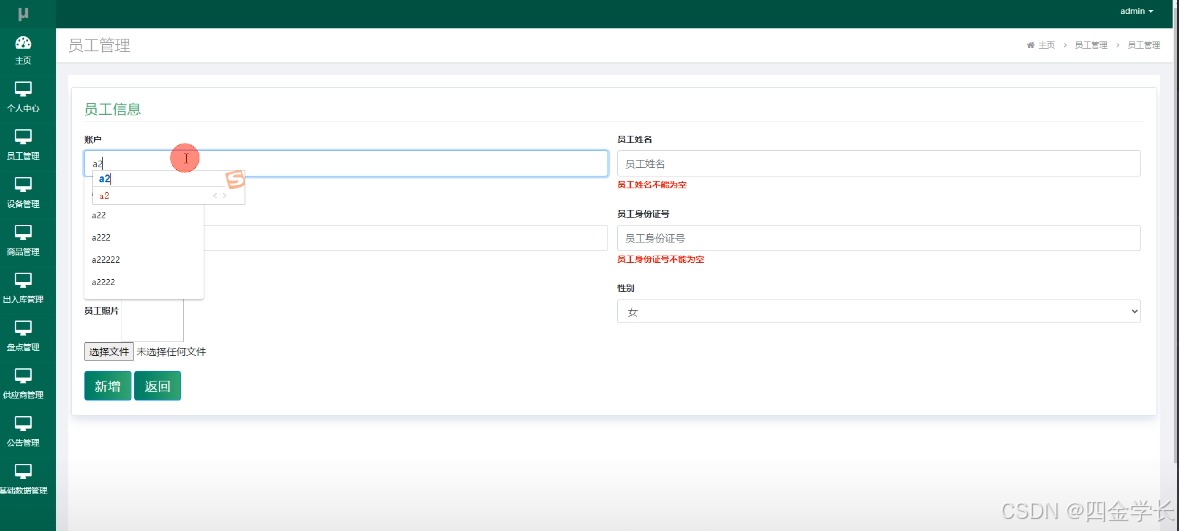Click 设备管理 sidebar menu label
The image size is (1179, 531).
(23, 204)
